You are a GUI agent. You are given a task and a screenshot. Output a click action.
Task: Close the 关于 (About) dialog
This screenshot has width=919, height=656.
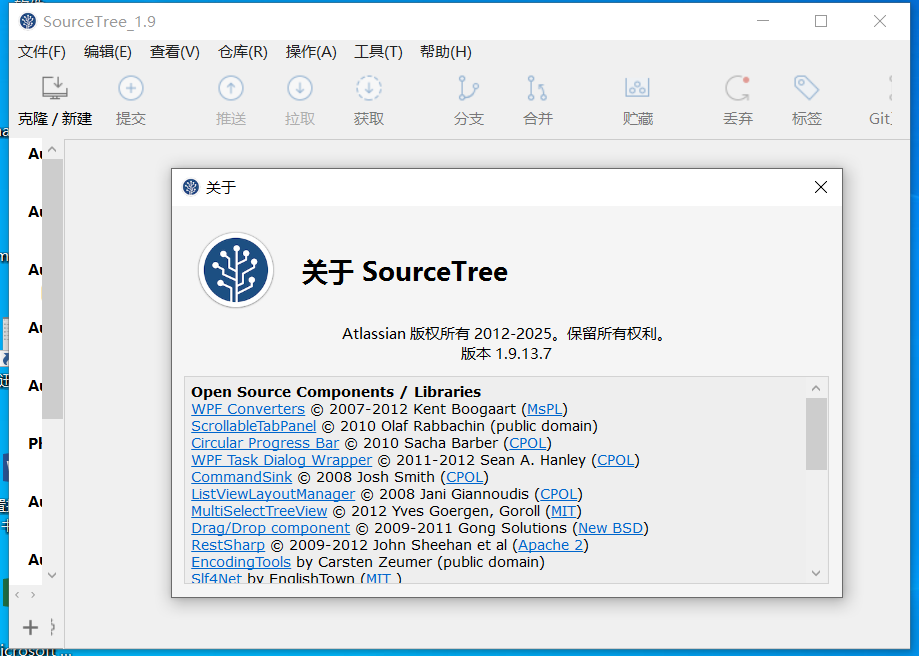tap(821, 187)
